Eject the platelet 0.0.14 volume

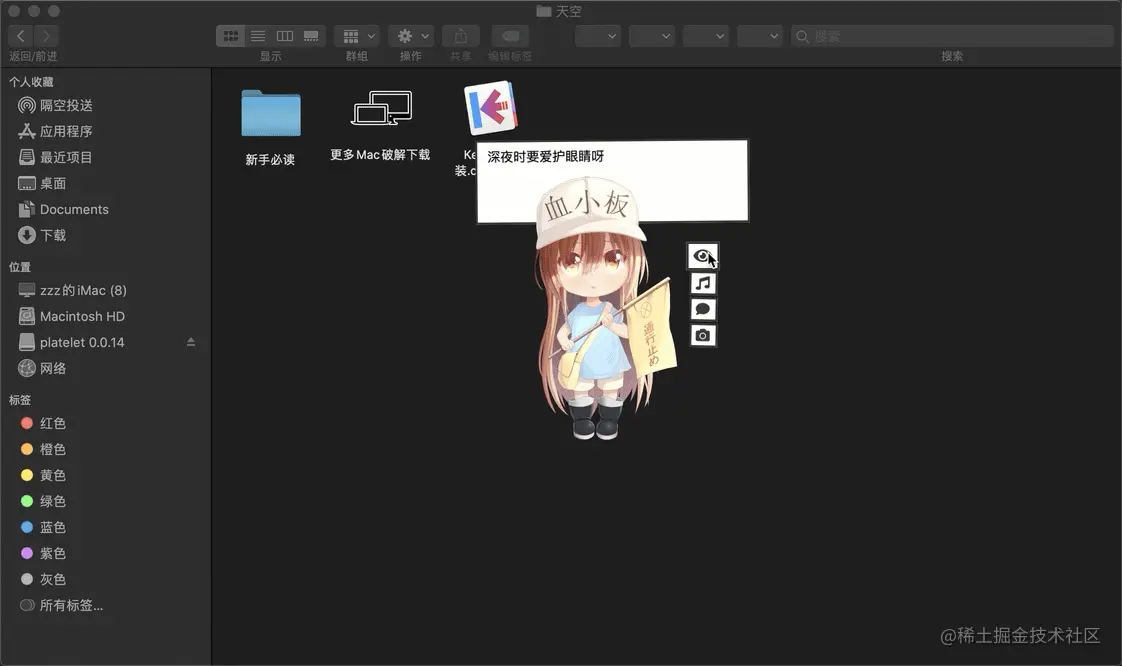point(191,342)
